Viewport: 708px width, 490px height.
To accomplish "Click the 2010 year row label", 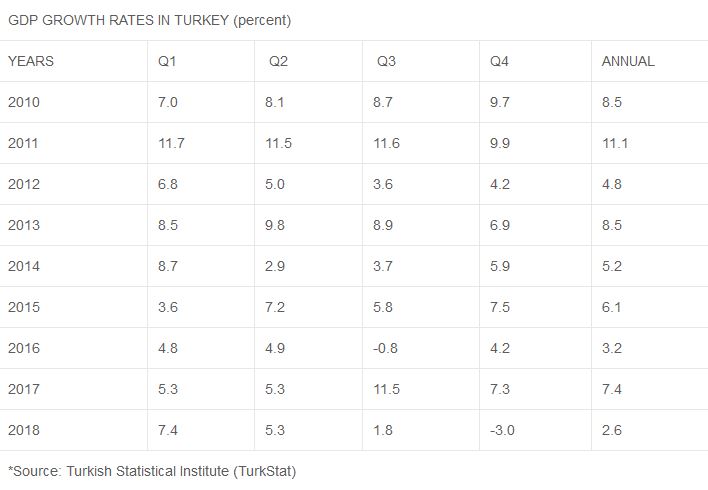I will (24, 102).
